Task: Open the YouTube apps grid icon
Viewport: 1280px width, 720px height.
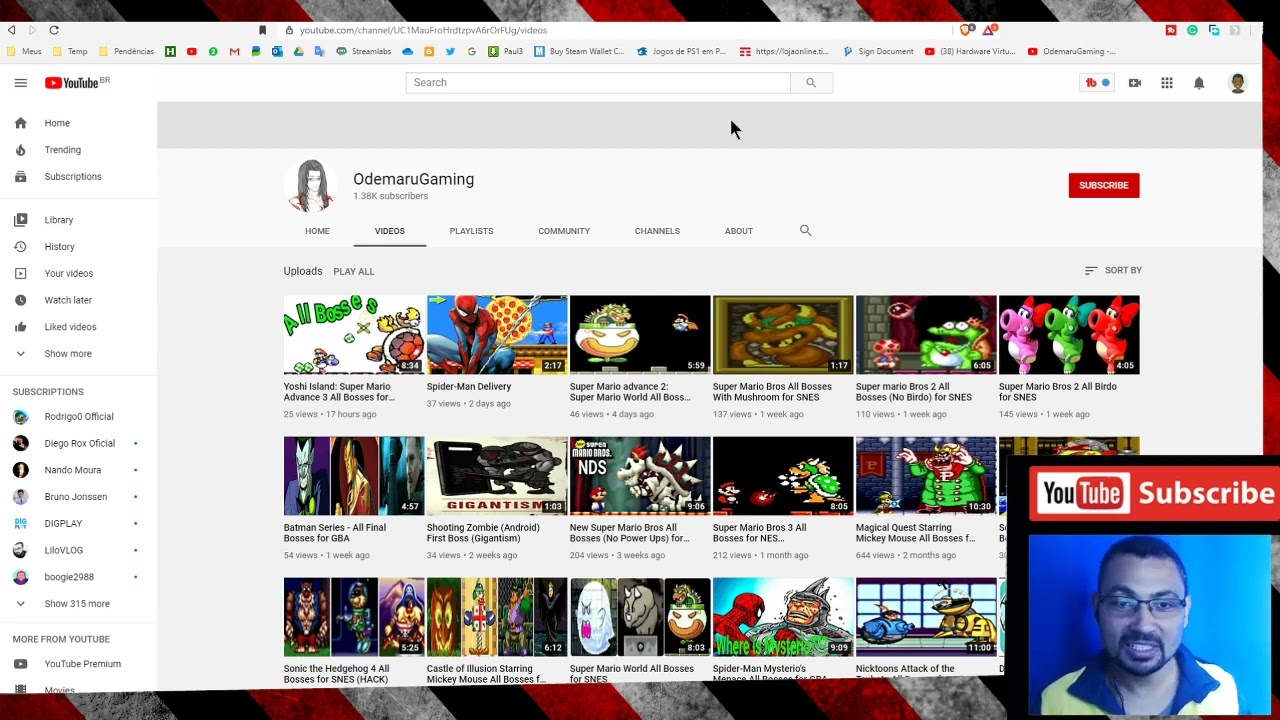Action: (1167, 83)
